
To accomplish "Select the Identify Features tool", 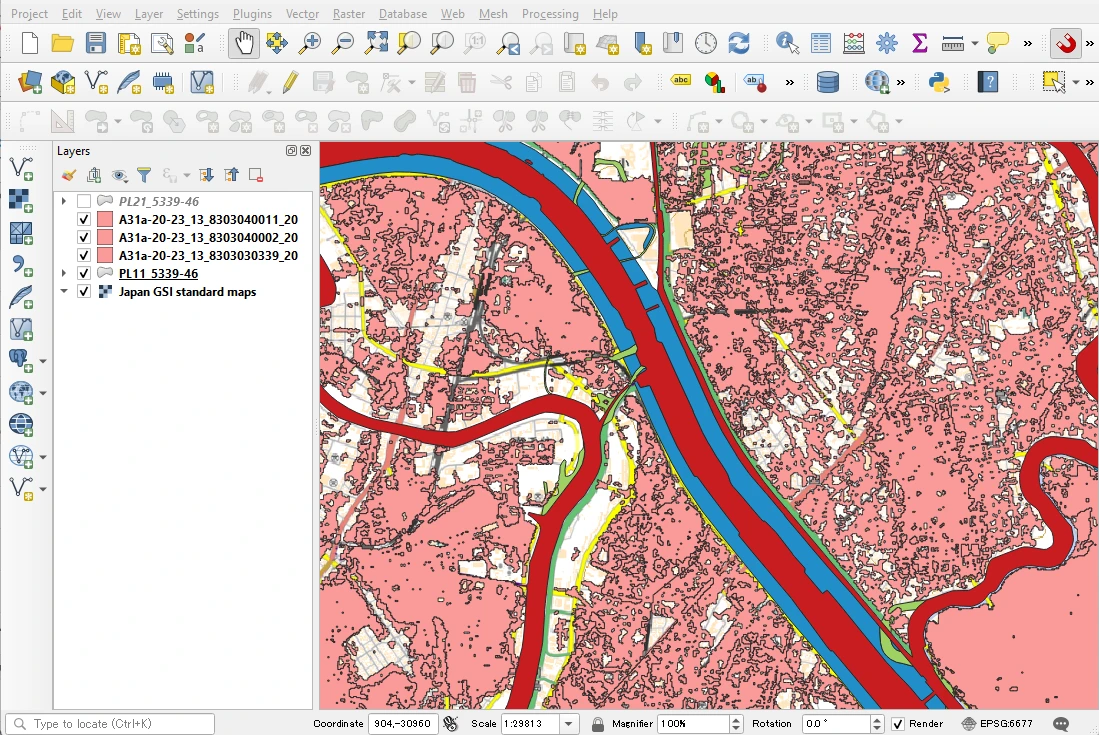I will (786, 44).
